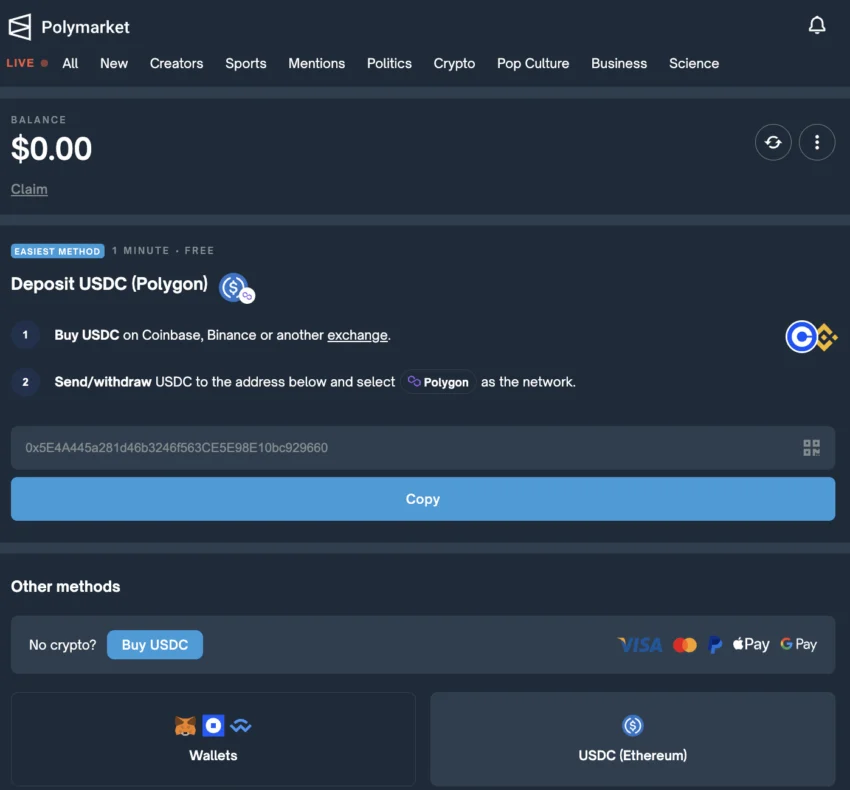Click the Other methods heading
Image resolution: width=850 pixels, height=790 pixels.
[x=66, y=587]
